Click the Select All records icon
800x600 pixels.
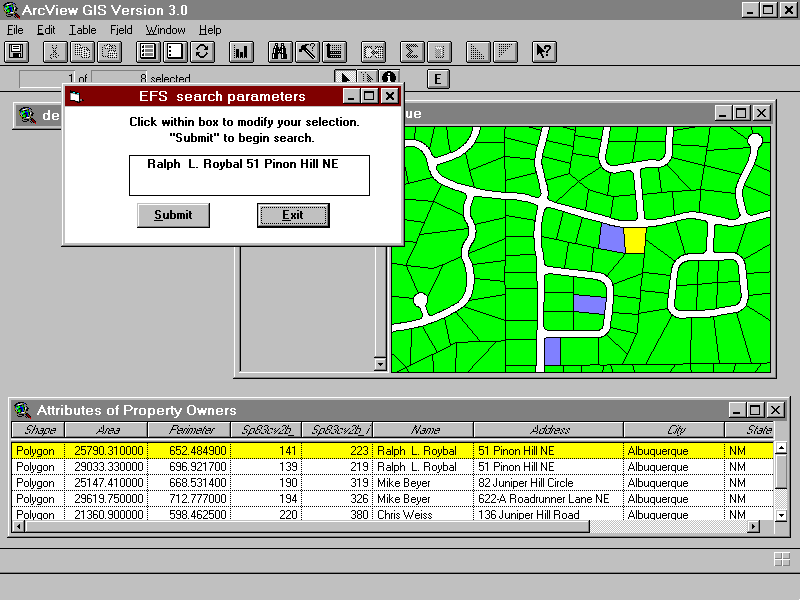pyautogui.click(x=147, y=52)
